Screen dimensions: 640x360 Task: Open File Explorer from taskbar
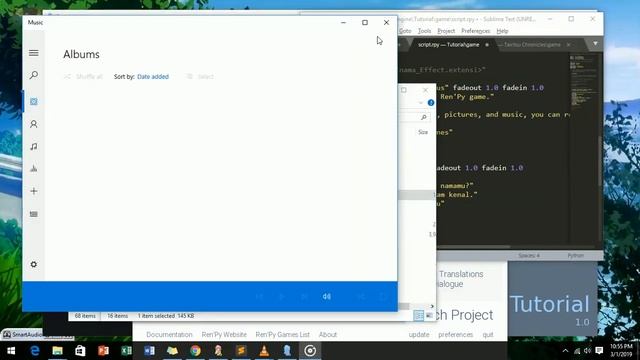(x=58, y=351)
